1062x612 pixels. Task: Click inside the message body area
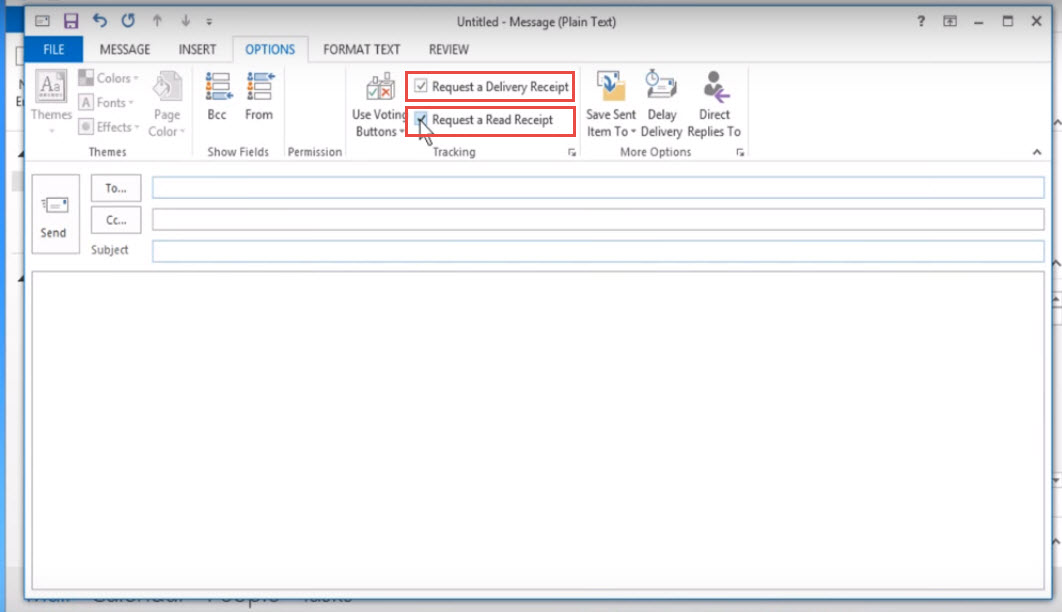538,430
